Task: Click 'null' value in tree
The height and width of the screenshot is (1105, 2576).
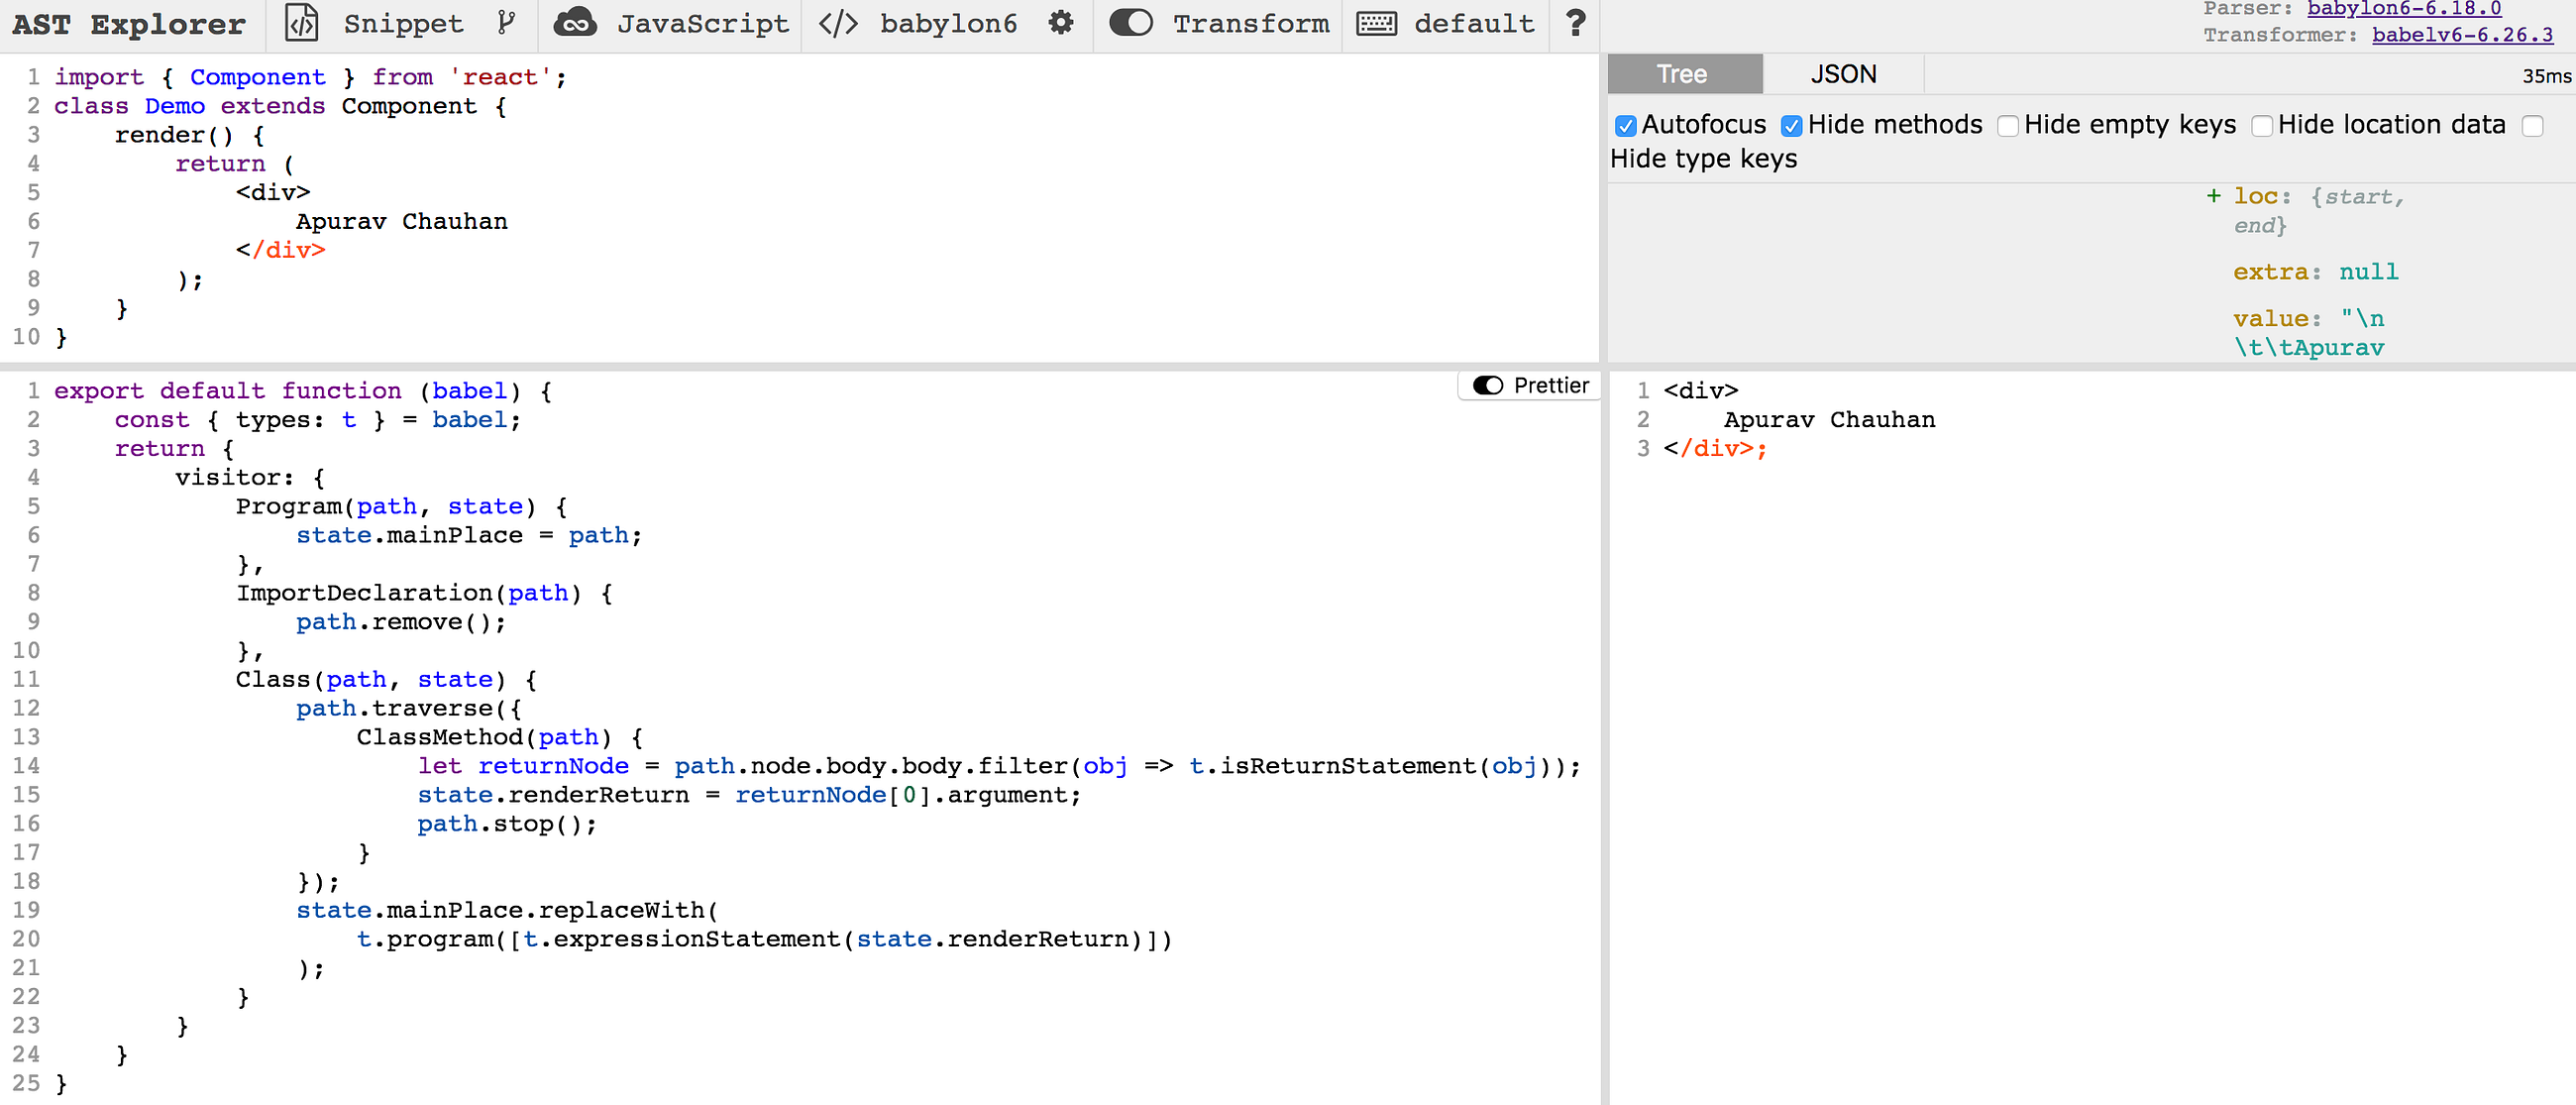Action: pos(2368,272)
